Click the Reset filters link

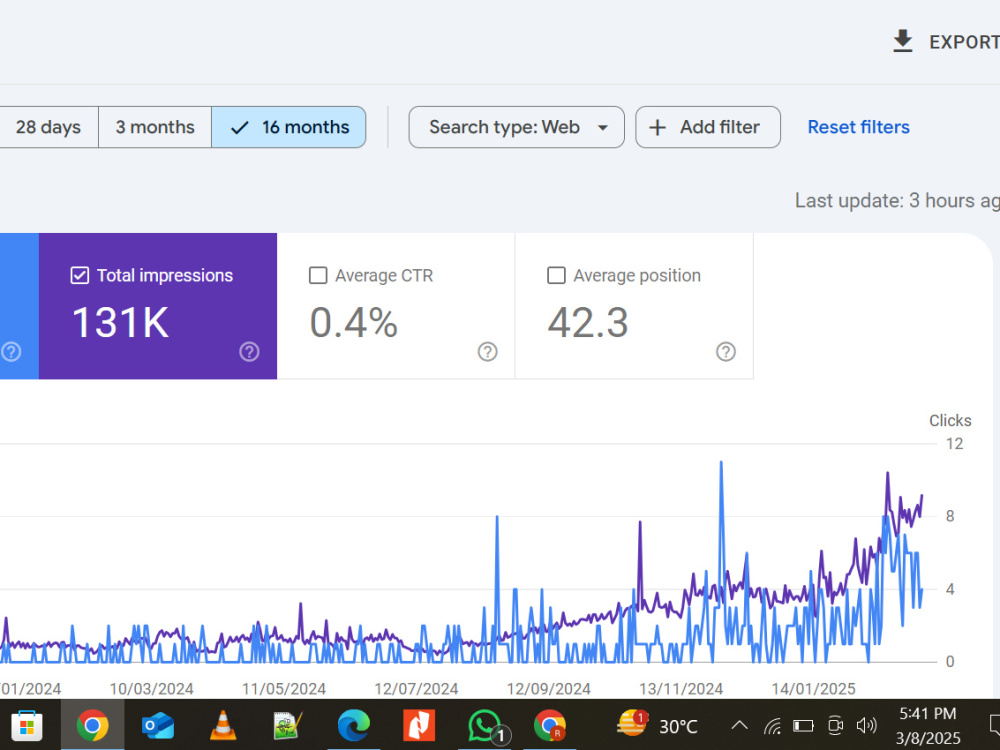click(x=858, y=127)
